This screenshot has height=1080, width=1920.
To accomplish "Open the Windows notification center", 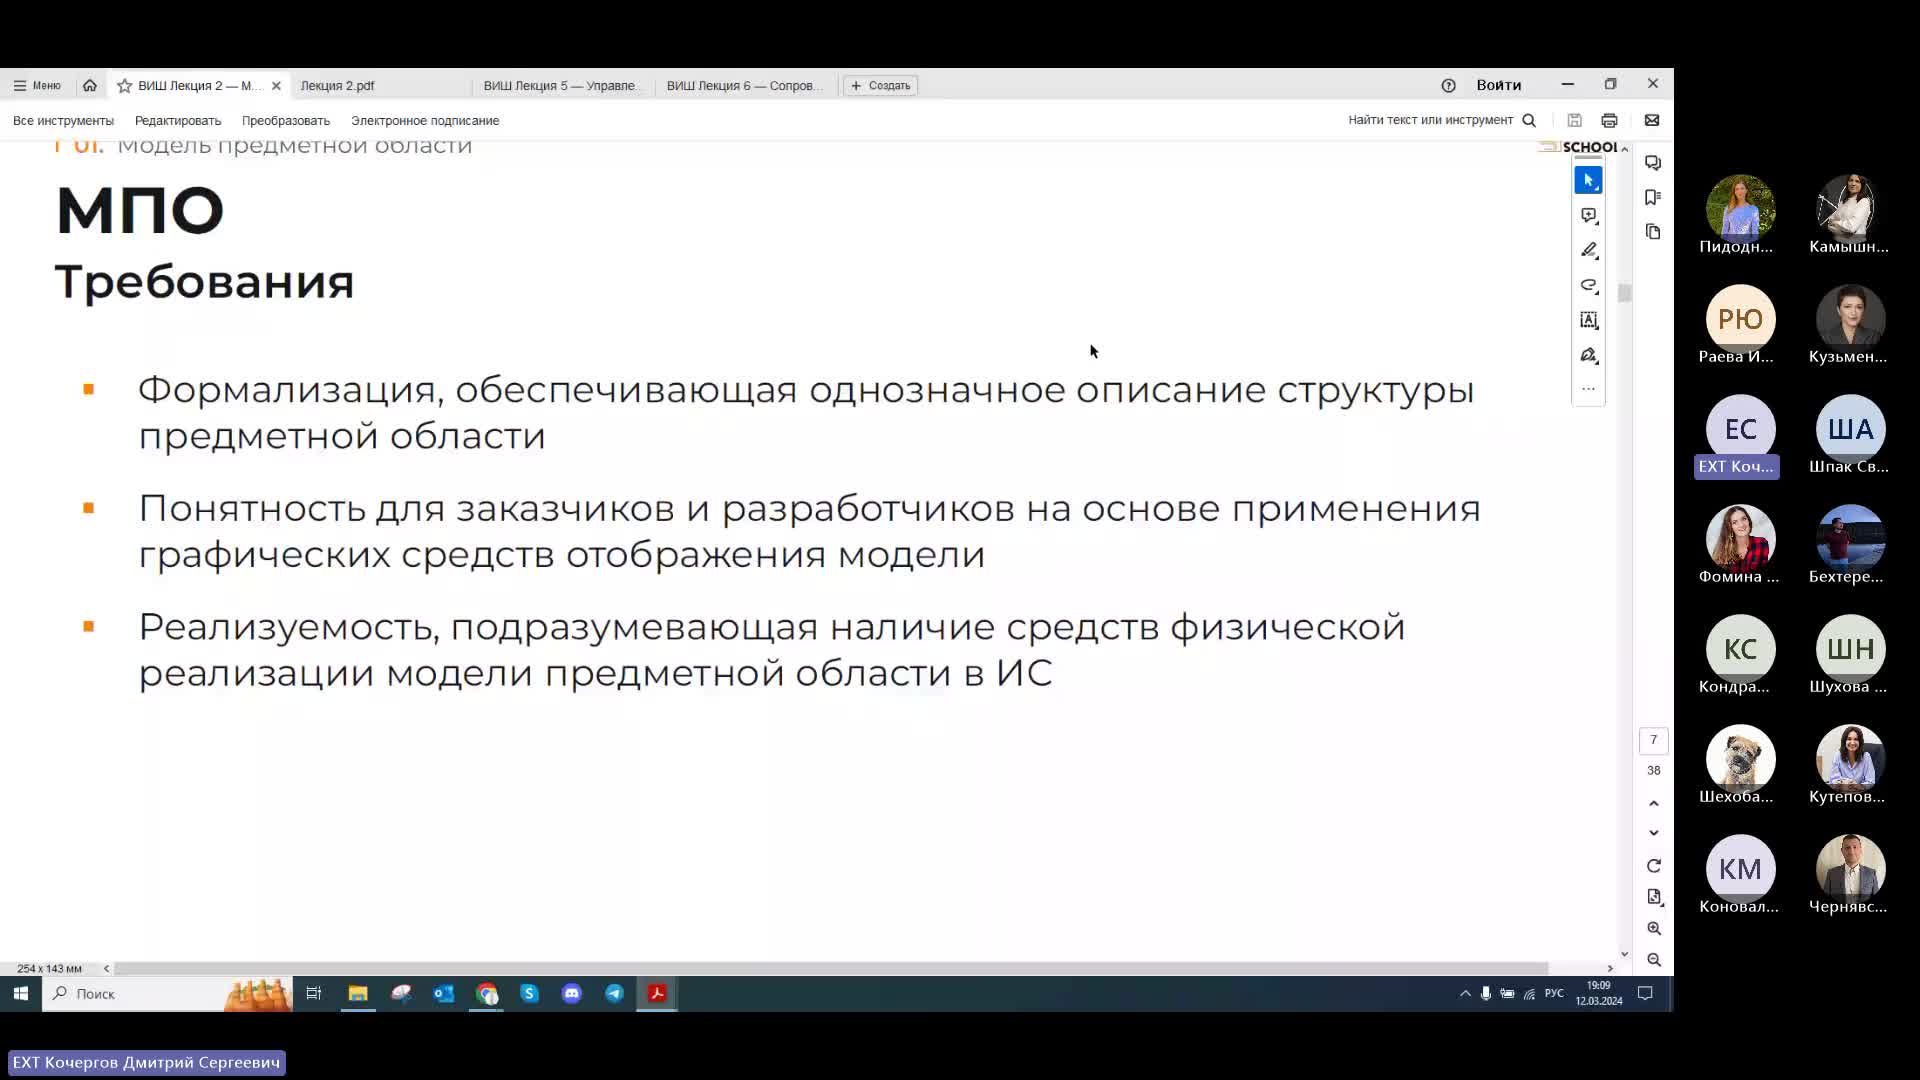I will 1645,993.
